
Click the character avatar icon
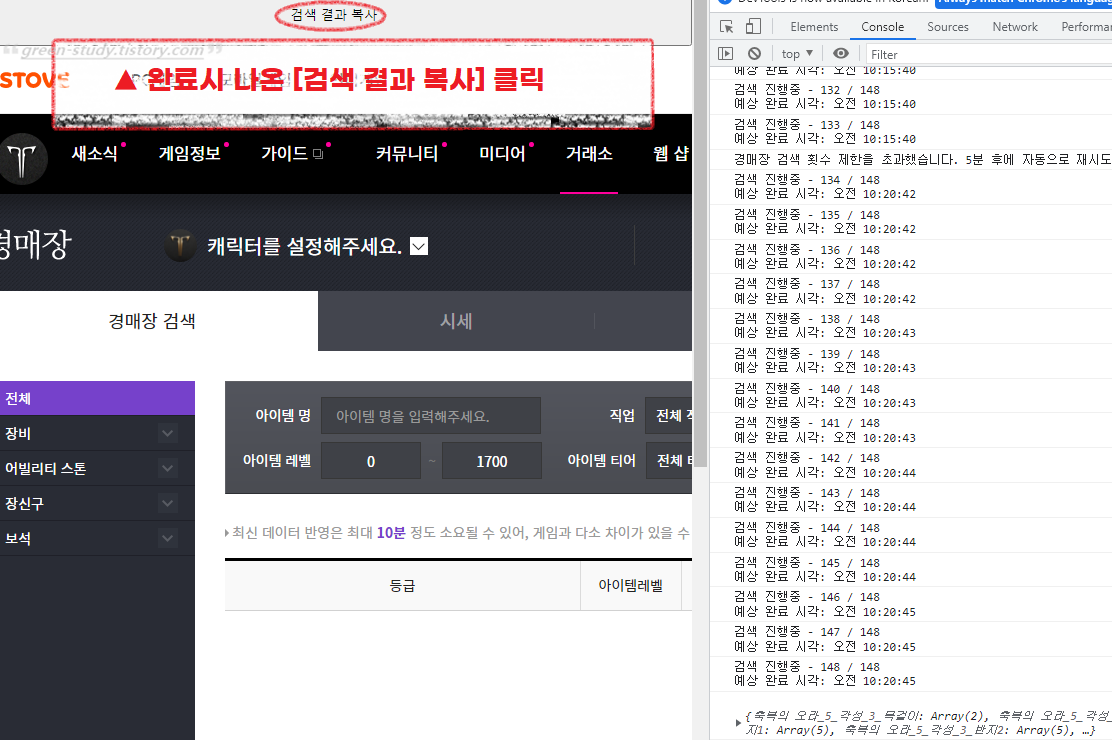(180, 246)
